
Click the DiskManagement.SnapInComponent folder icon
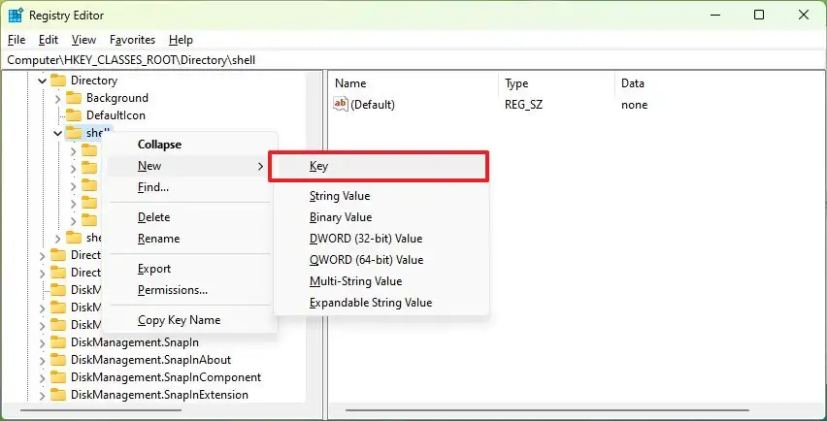[x=58, y=377]
